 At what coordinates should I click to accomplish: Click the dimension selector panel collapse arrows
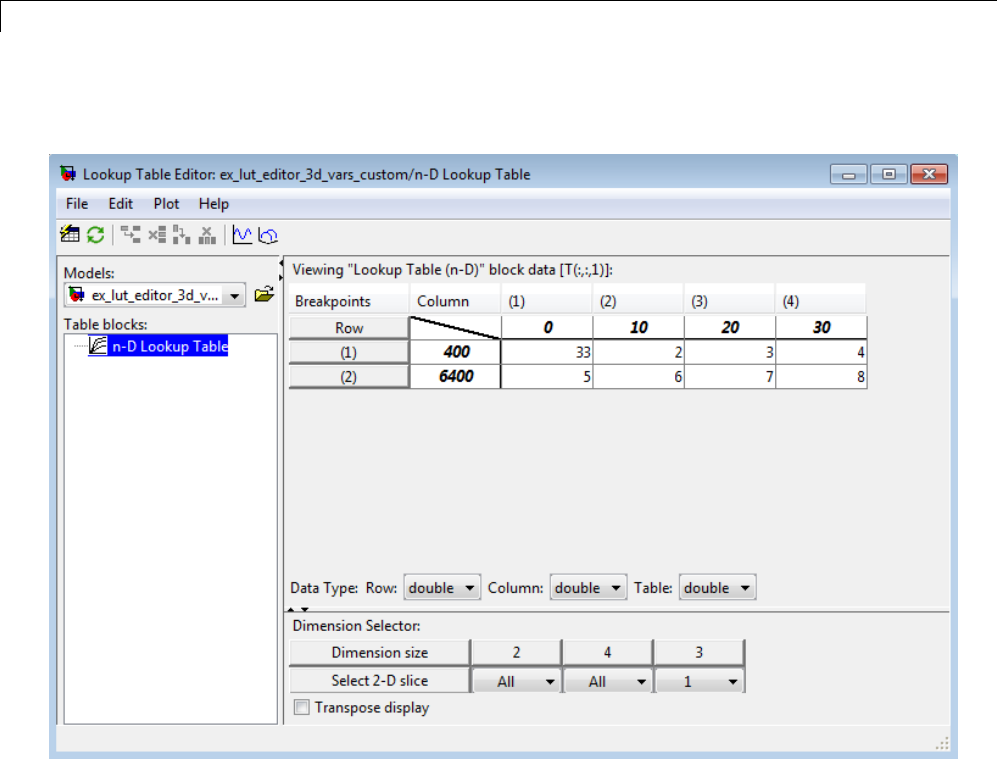coord(298,610)
